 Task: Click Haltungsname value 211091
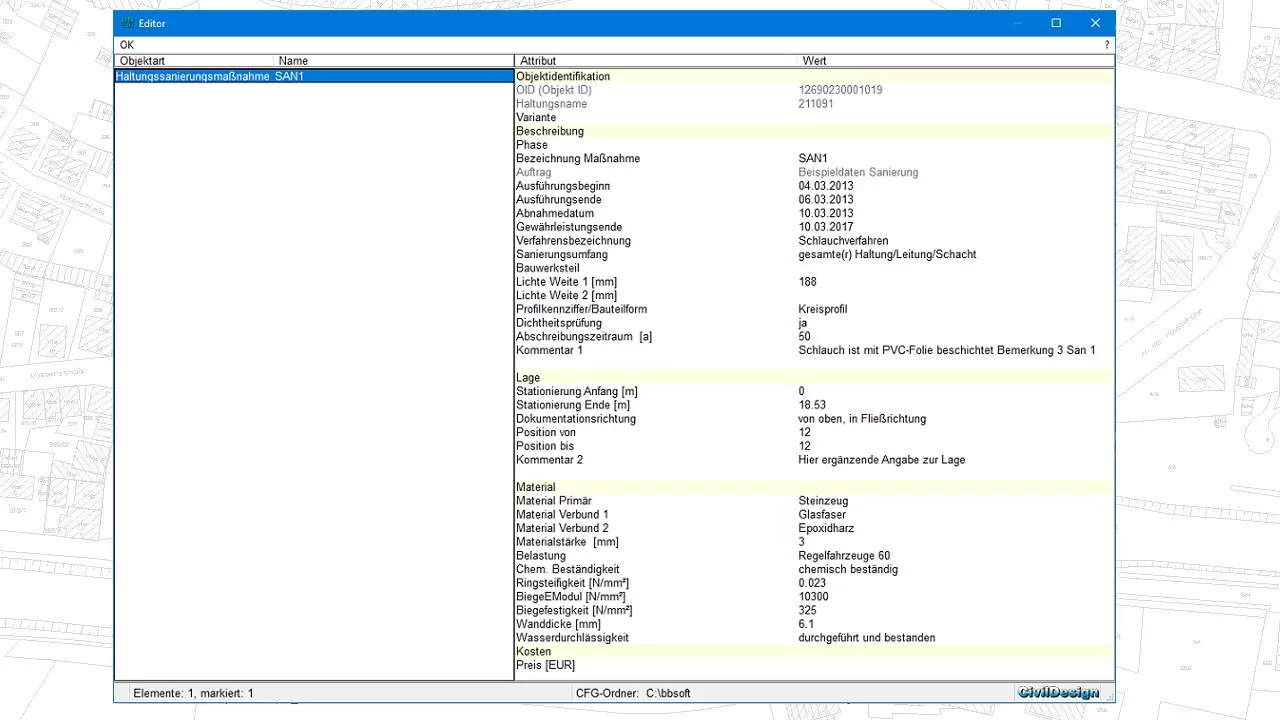point(816,104)
